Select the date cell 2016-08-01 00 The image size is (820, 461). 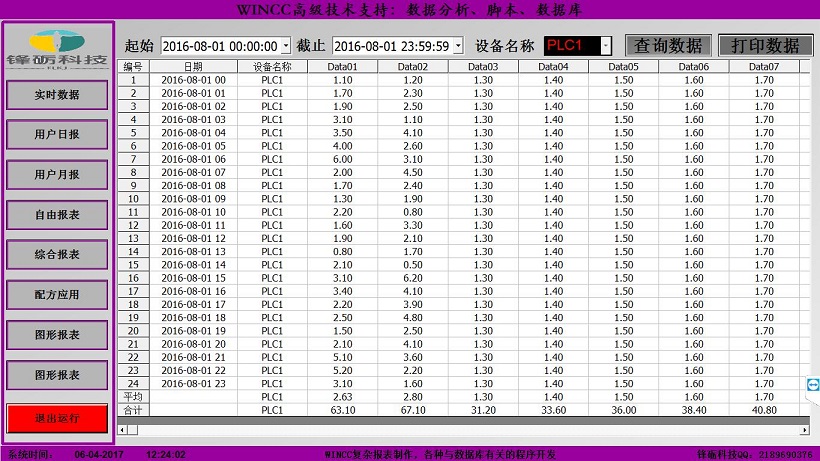(193, 80)
